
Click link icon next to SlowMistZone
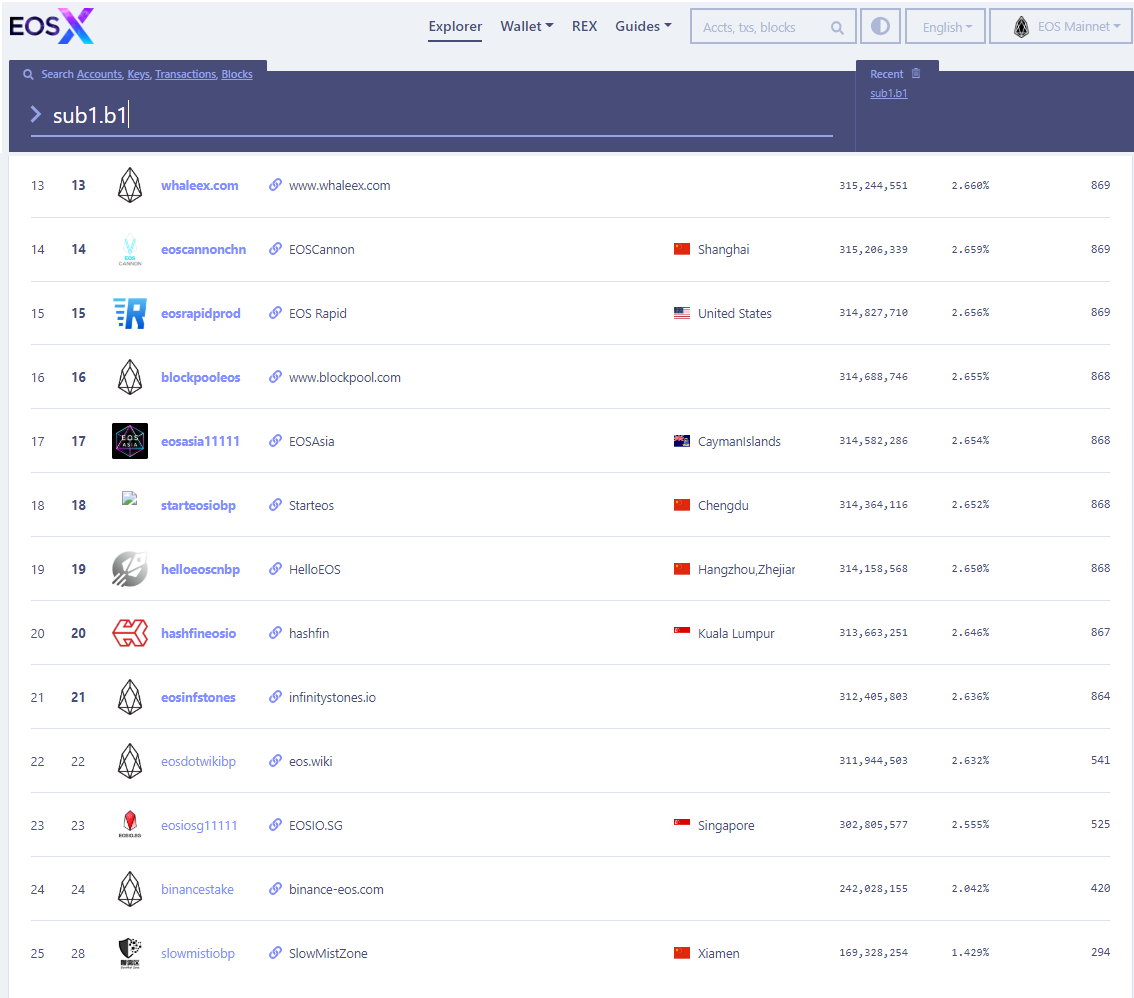tap(275, 953)
